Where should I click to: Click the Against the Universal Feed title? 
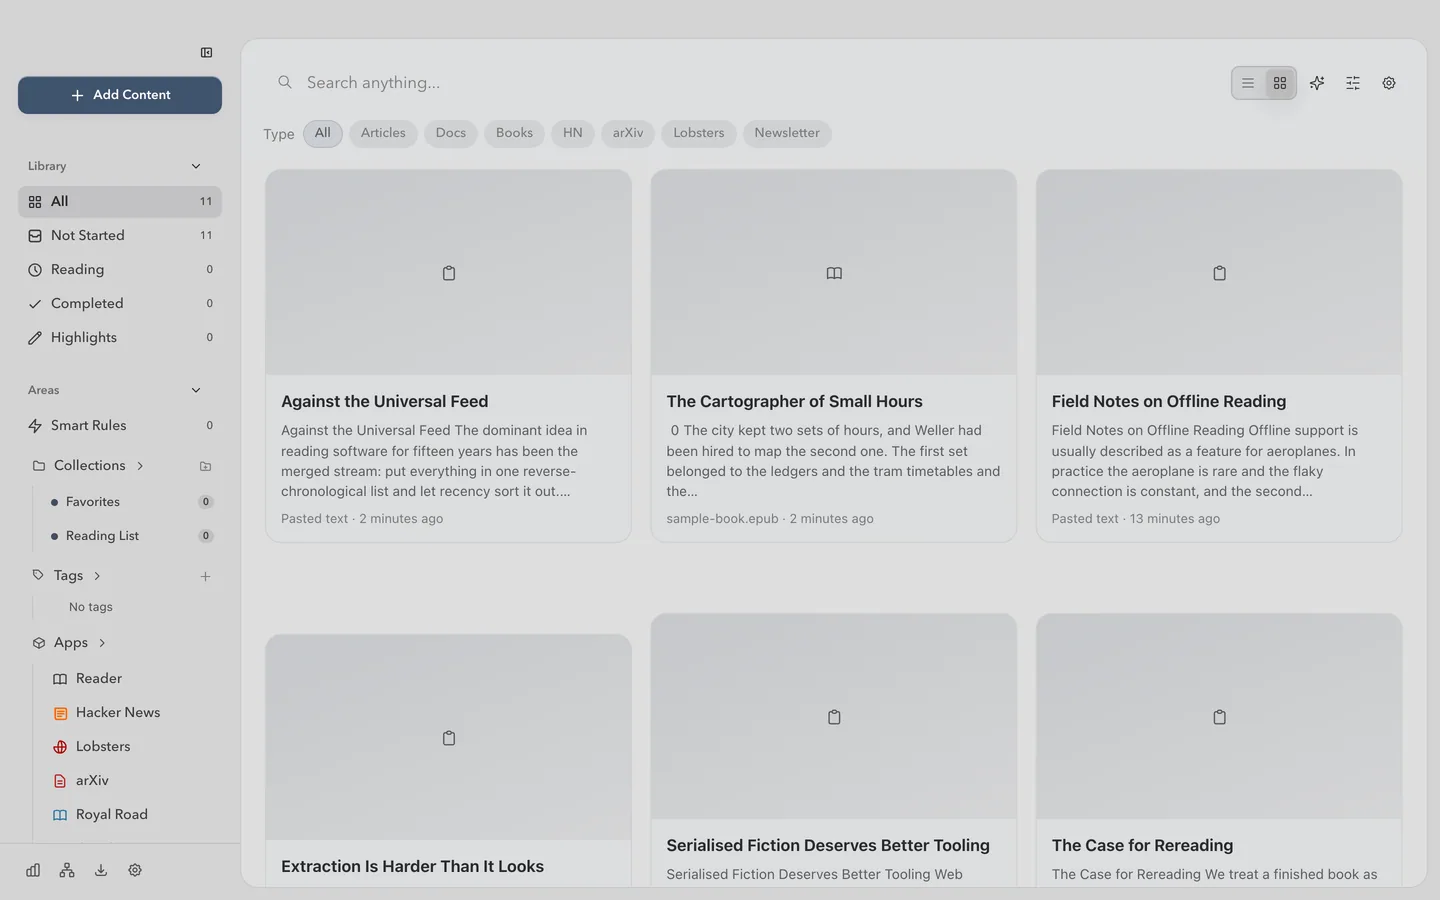pos(385,401)
